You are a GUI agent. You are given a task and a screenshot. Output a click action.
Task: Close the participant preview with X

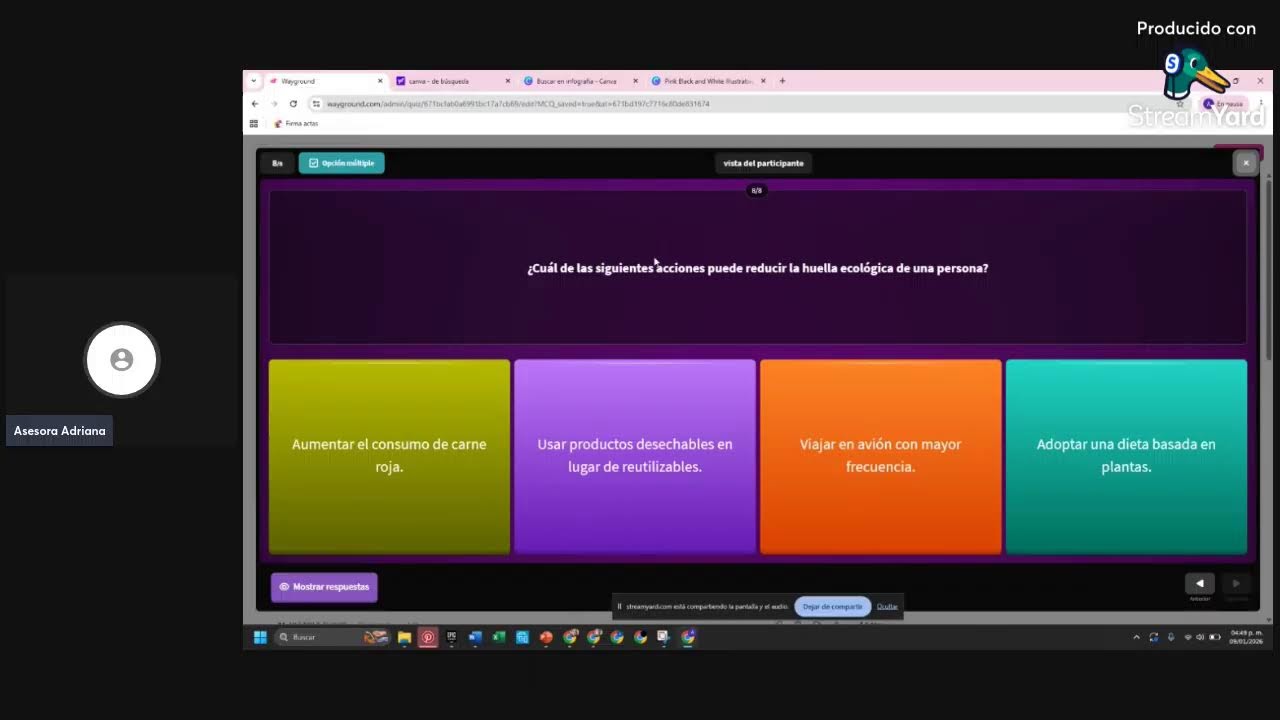(x=1245, y=163)
